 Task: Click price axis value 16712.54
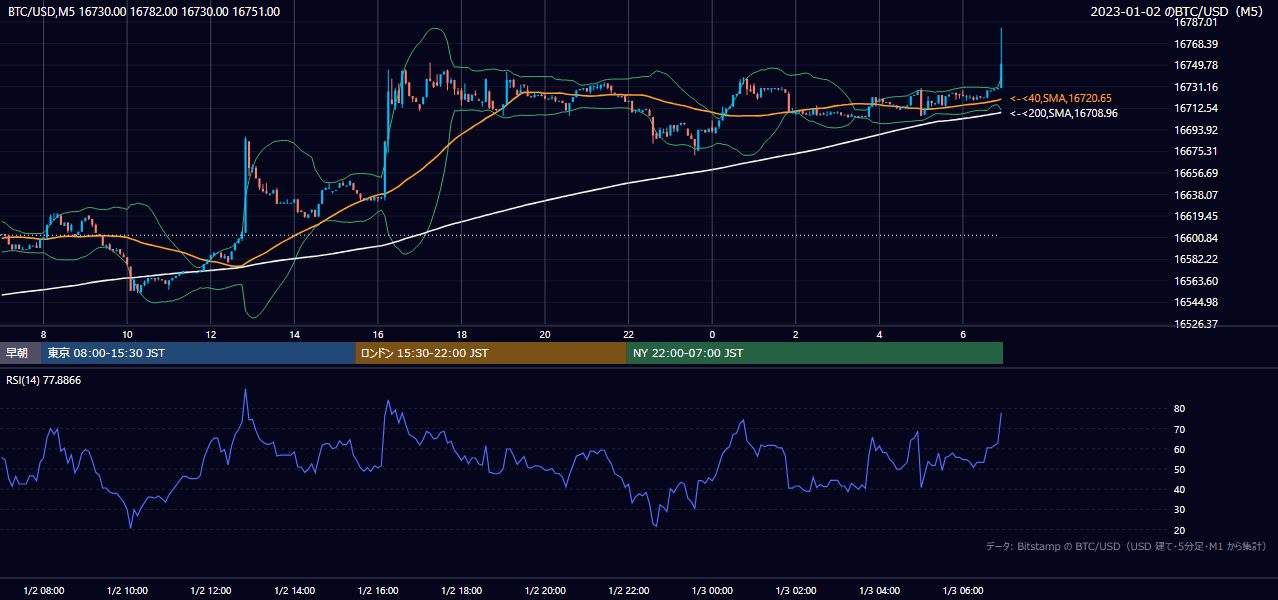tap(1196, 108)
